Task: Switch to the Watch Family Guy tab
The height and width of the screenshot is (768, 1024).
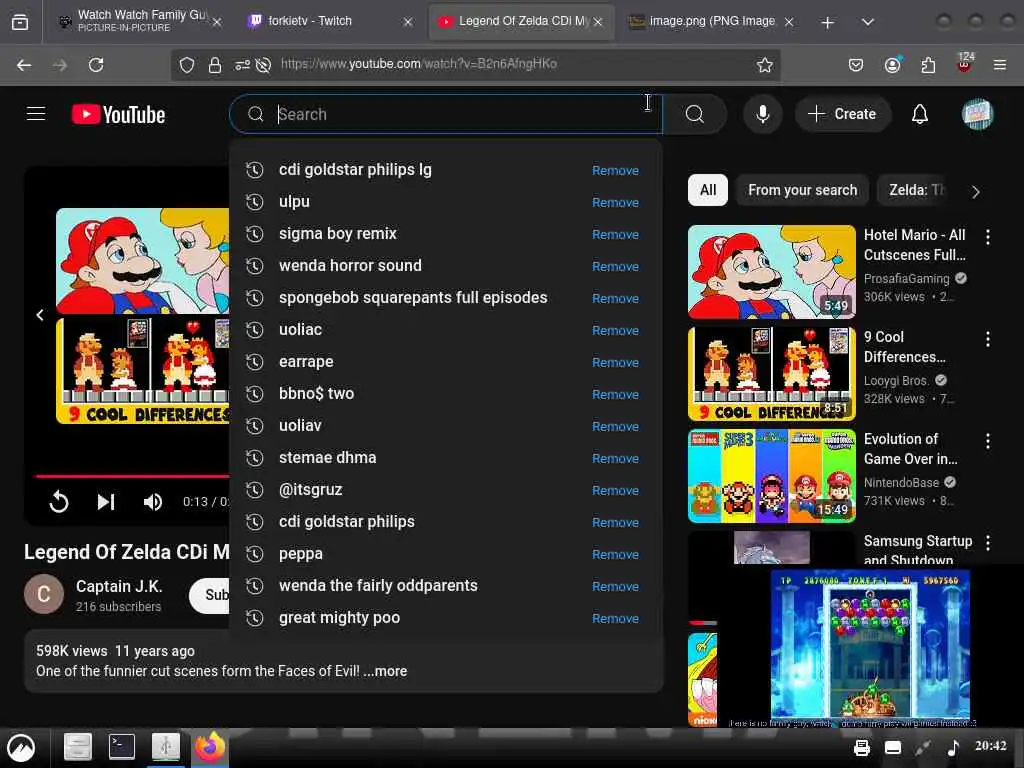Action: pyautogui.click(x=141, y=22)
